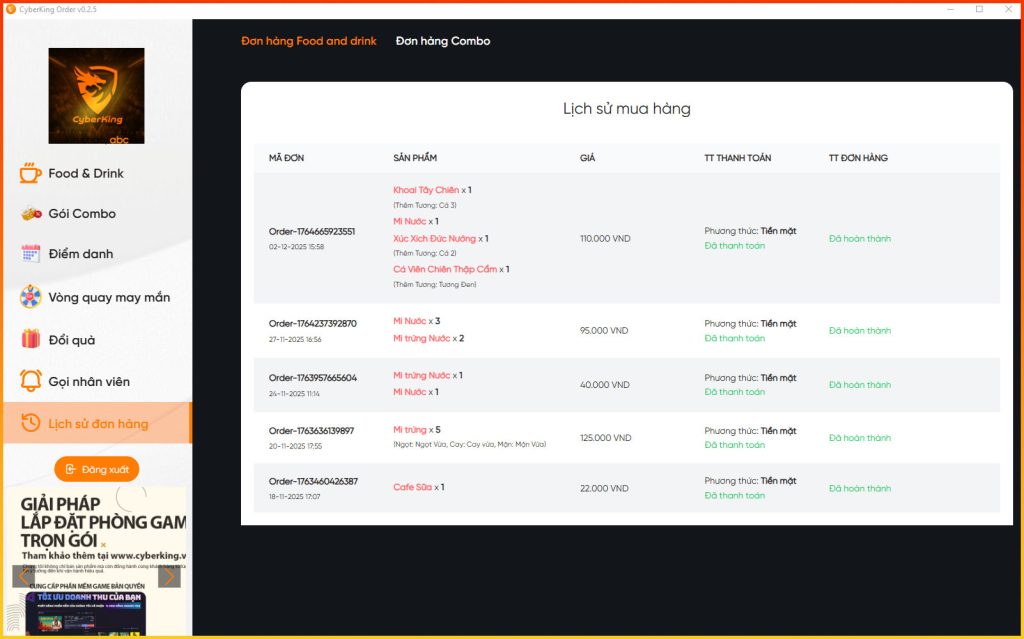Image resolution: width=1024 pixels, height=639 pixels.
Task: Open the Khoai Tây Chiên product link
Action: (x=427, y=189)
